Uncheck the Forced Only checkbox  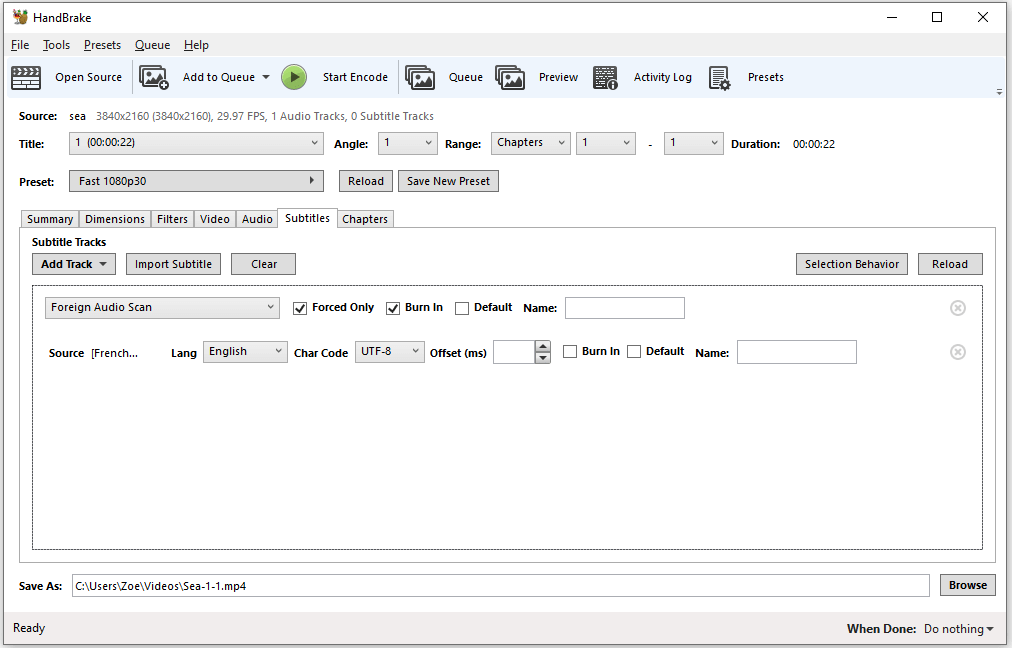300,308
